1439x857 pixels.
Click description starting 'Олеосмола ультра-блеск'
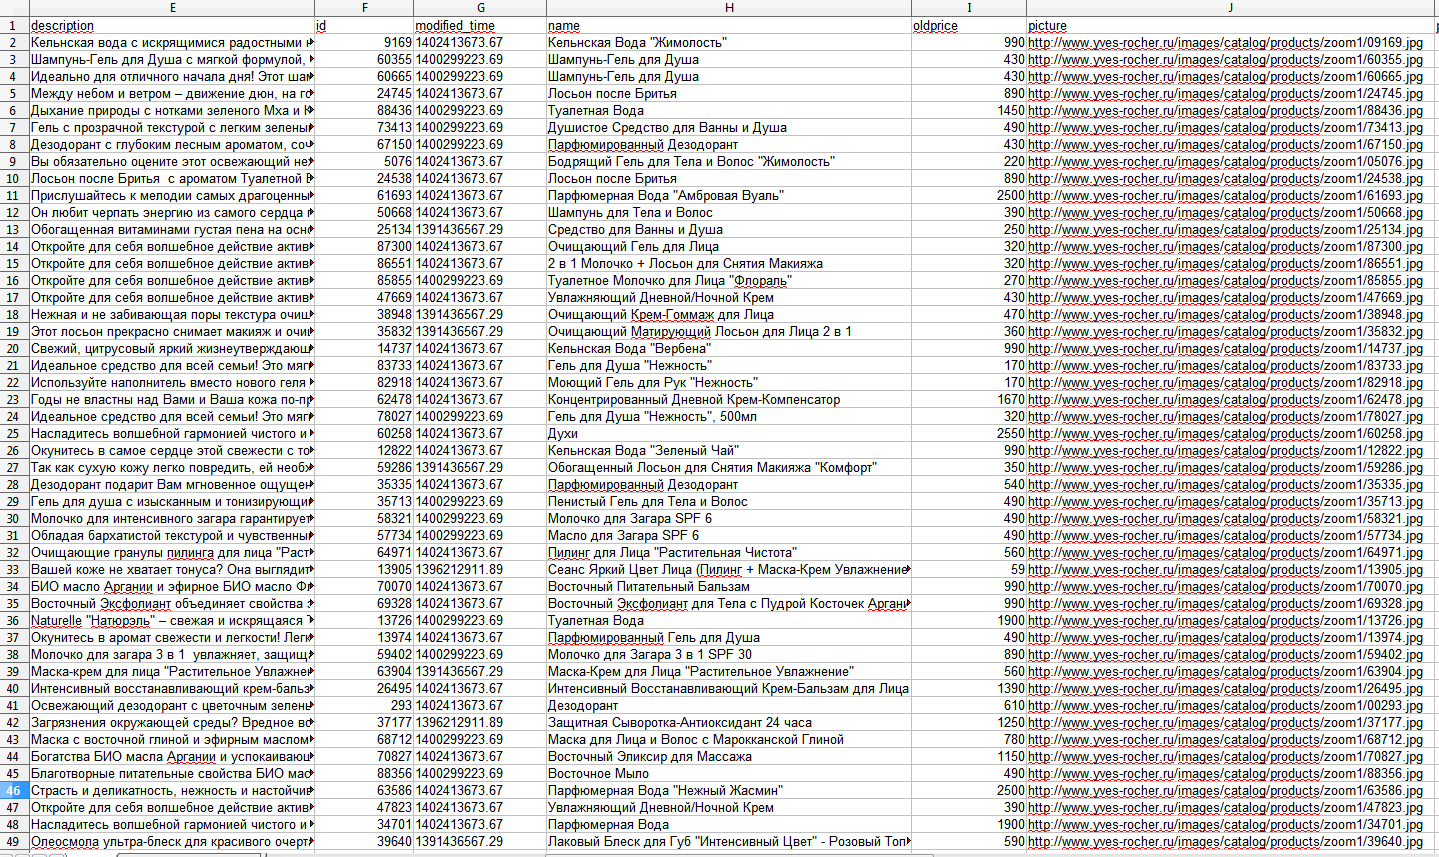(171, 841)
